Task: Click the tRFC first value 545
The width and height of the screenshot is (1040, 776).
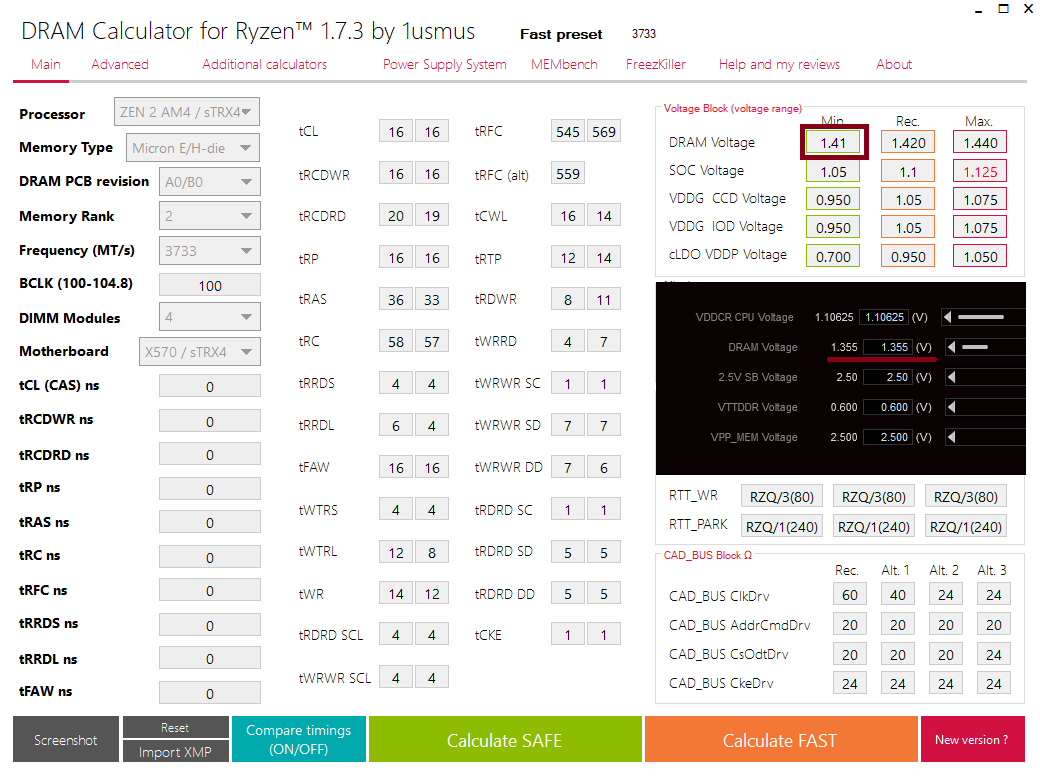Action: 568,131
